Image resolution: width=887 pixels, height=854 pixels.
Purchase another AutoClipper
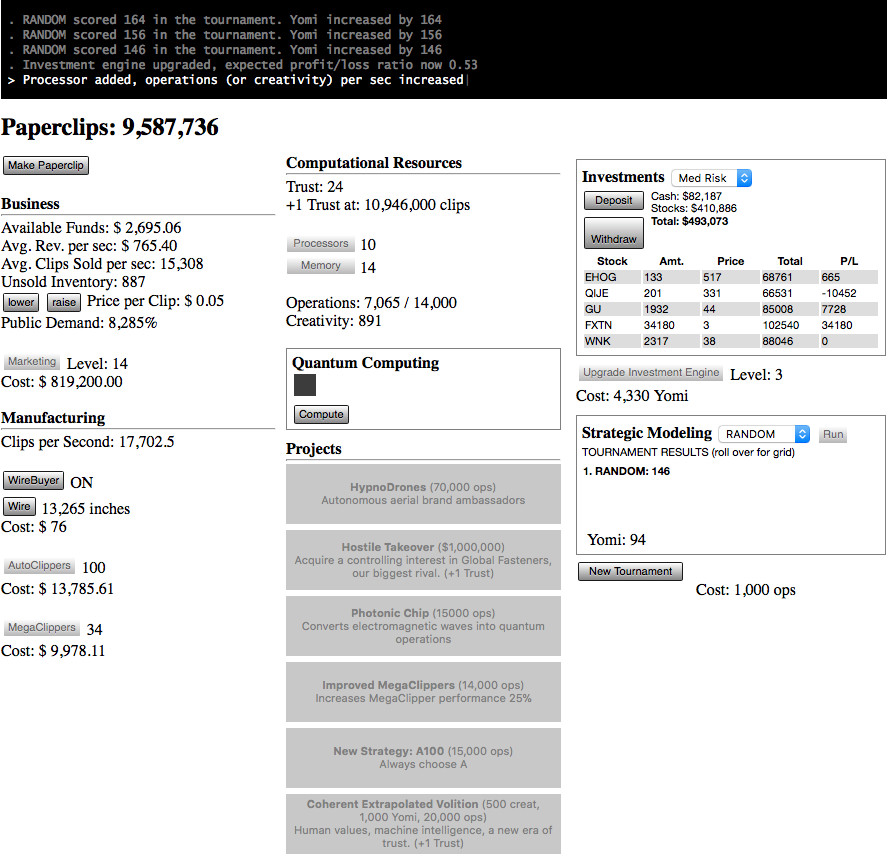pyautogui.click(x=39, y=566)
